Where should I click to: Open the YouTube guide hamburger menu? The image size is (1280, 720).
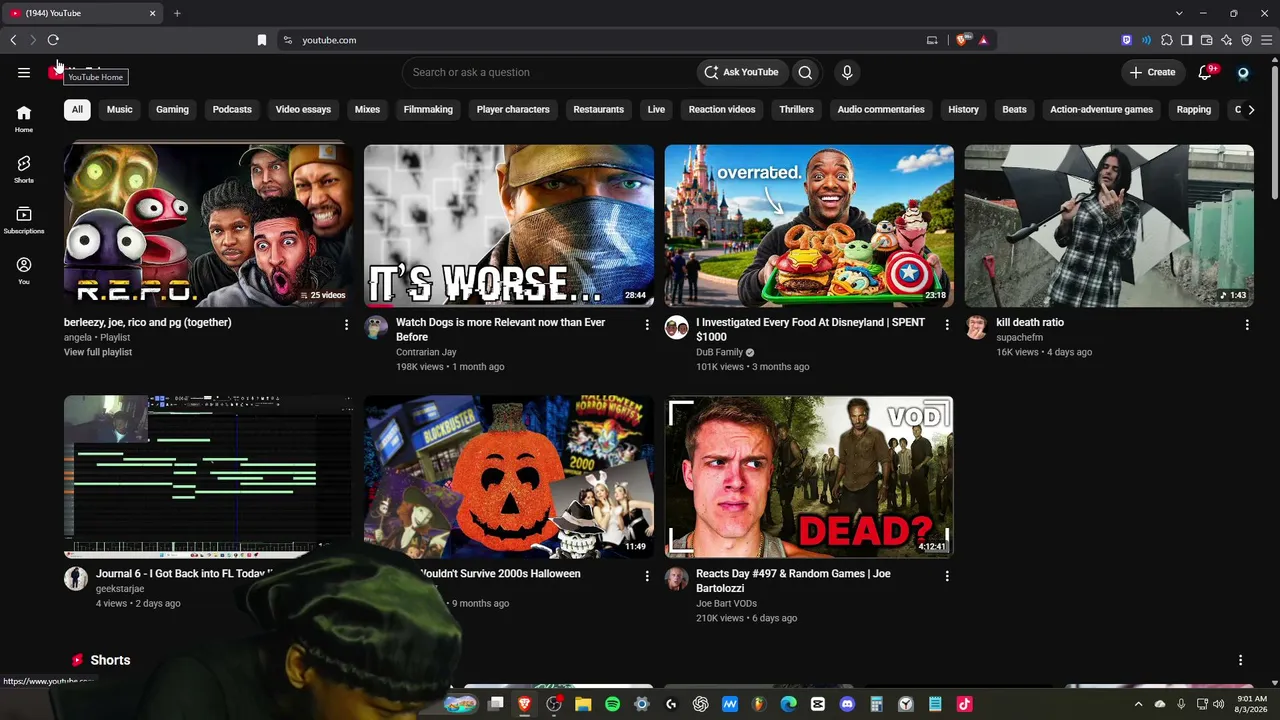pos(24,72)
